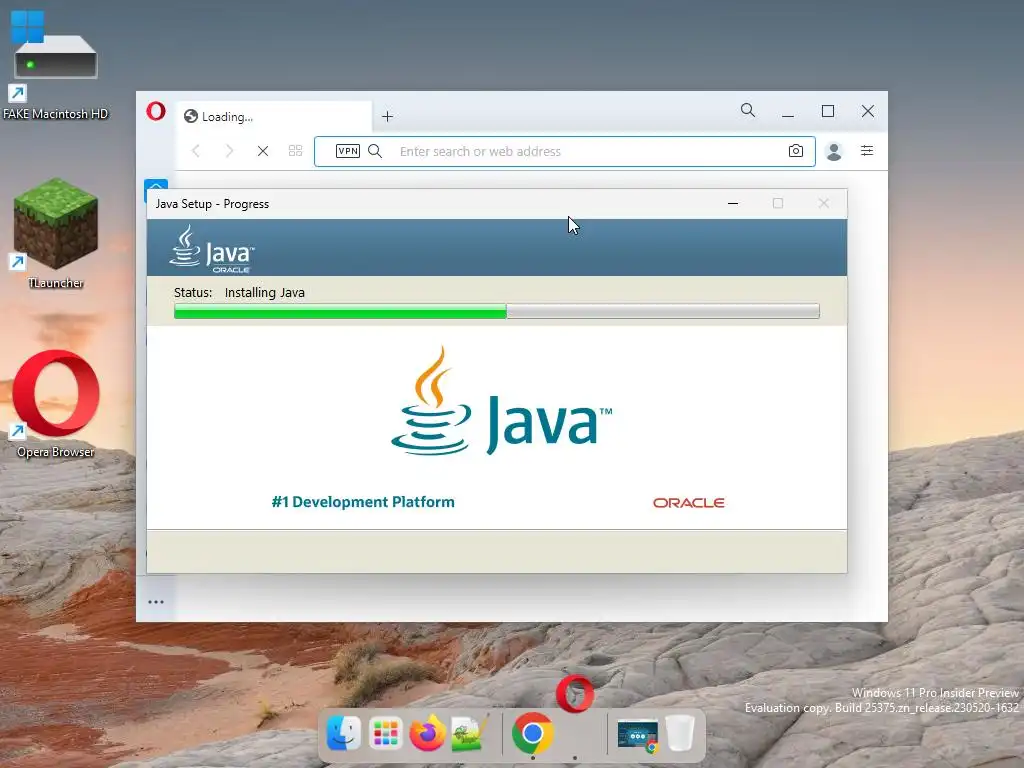Open Opera Easy Setup menu icon
Screen dimensions: 1024x768
pos(867,151)
